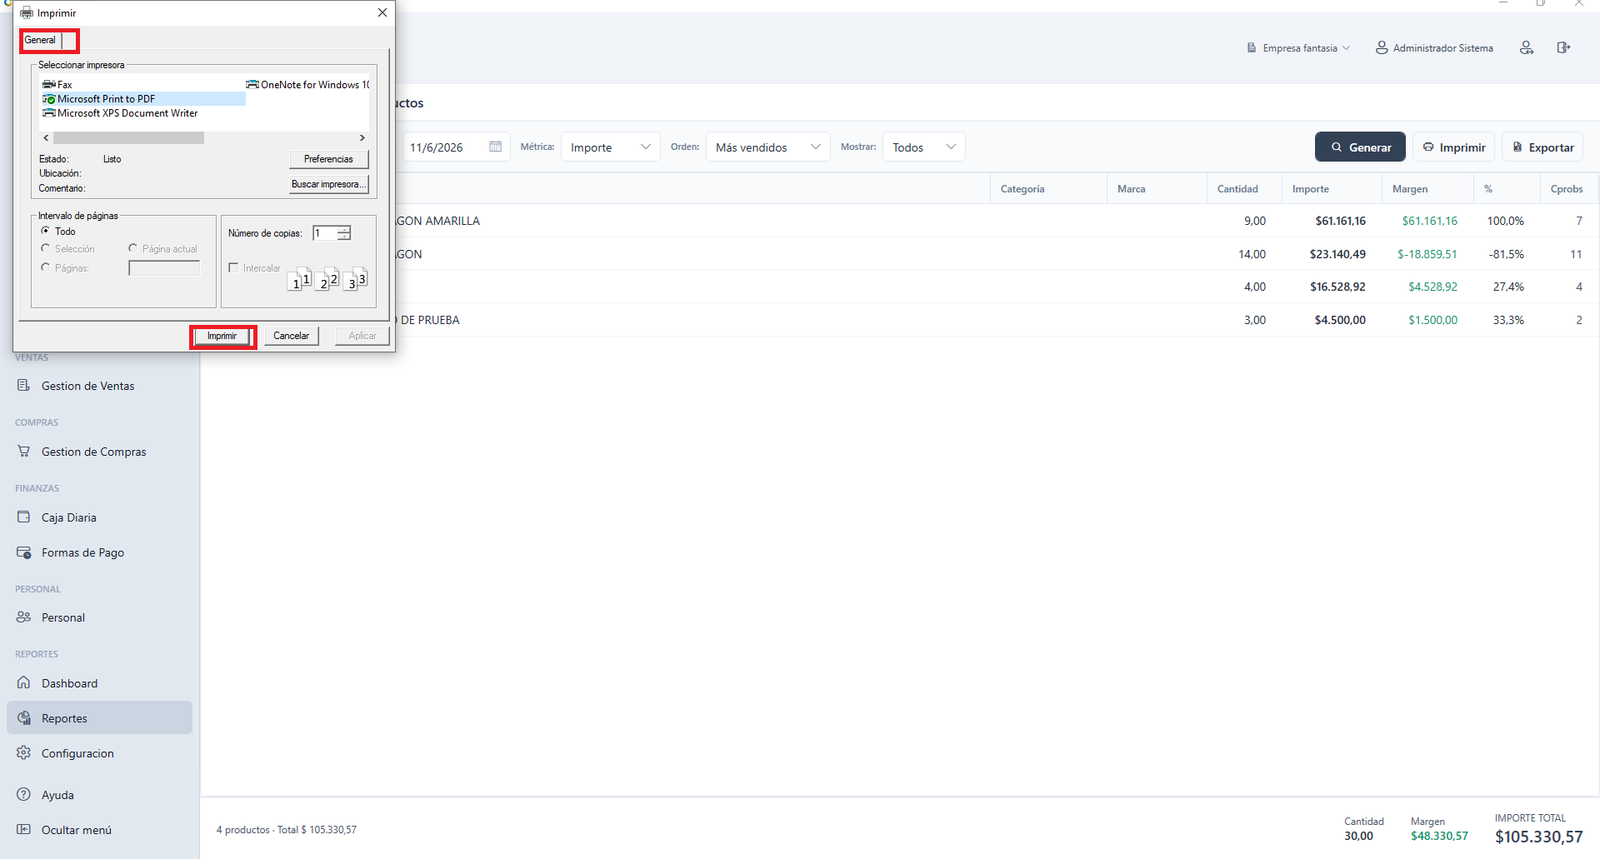Click the Aplicar button

coord(362,336)
